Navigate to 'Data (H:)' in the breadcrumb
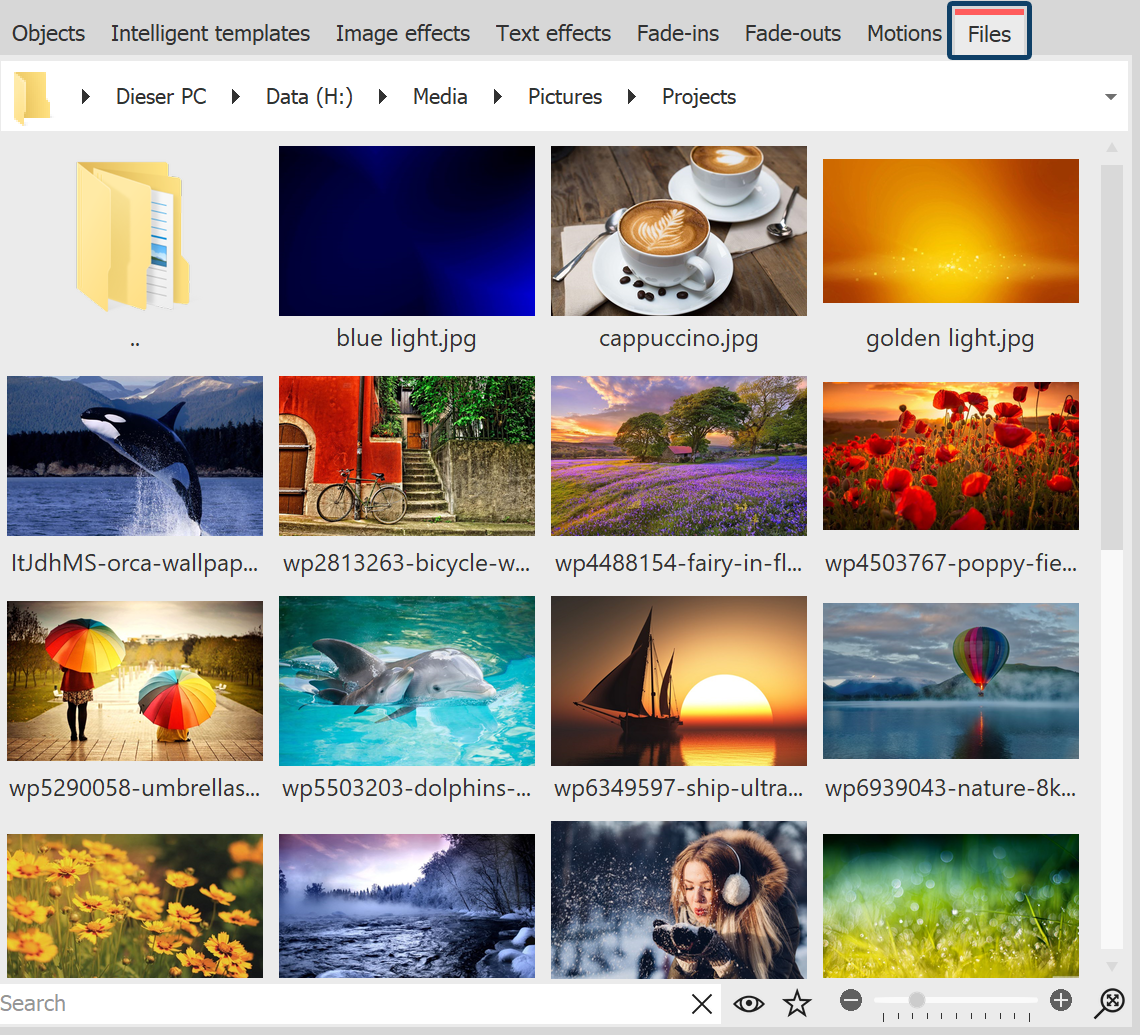Image resolution: width=1140 pixels, height=1035 pixels. pyautogui.click(x=308, y=96)
